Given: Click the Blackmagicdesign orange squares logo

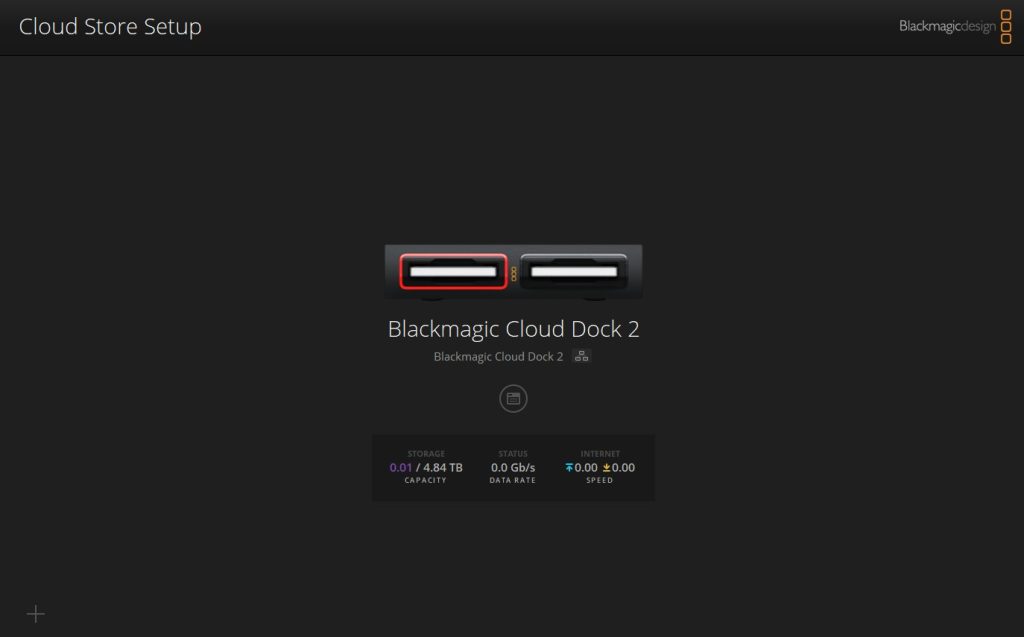Looking at the screenshot, I should pos(1007,26).
